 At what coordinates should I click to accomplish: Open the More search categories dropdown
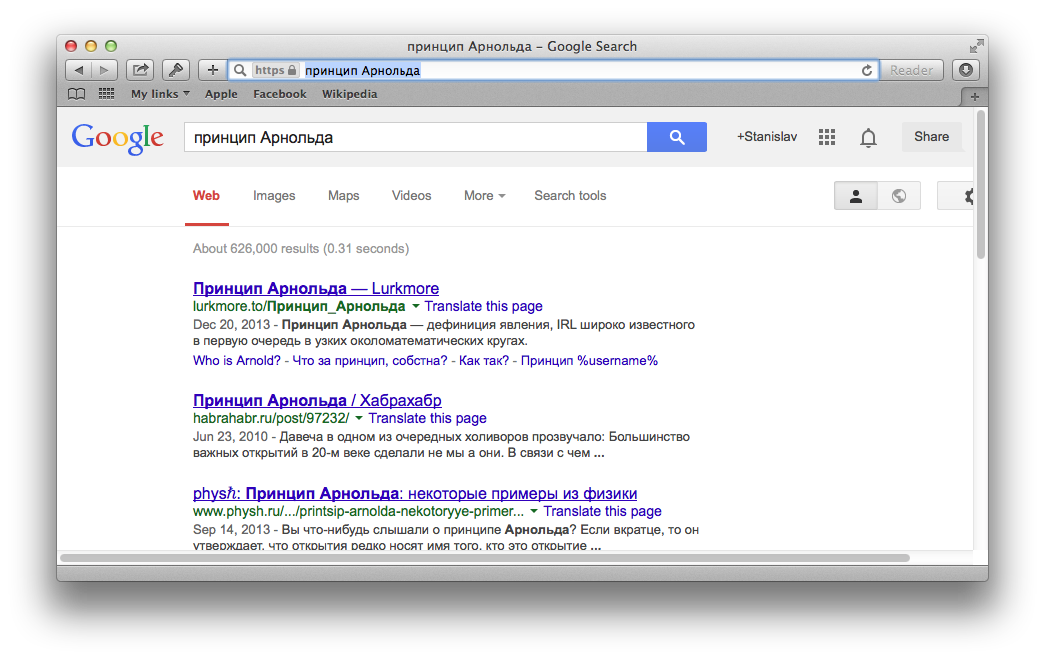485,195
